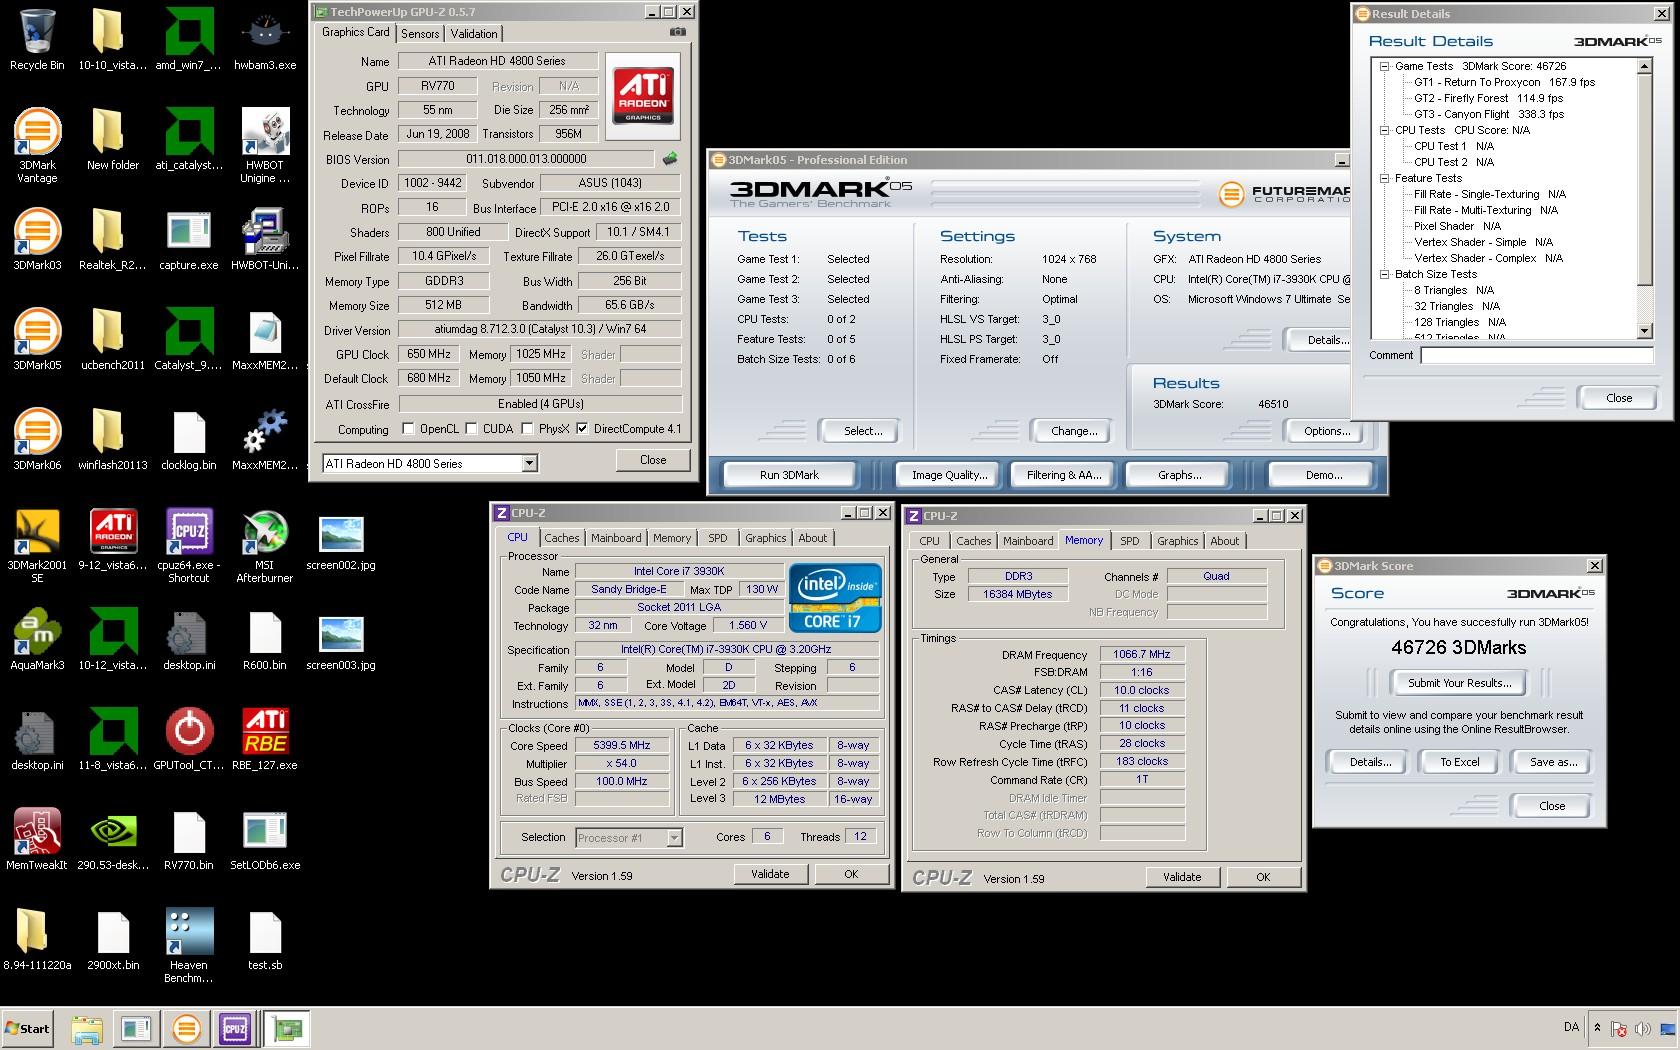Click Validate in left CPU-Z window
The image size is (1680, 1050).
(x=770, y=874)
